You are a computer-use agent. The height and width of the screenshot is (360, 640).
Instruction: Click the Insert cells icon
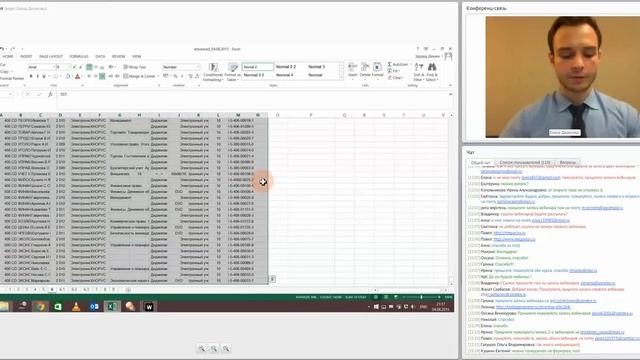353,67
